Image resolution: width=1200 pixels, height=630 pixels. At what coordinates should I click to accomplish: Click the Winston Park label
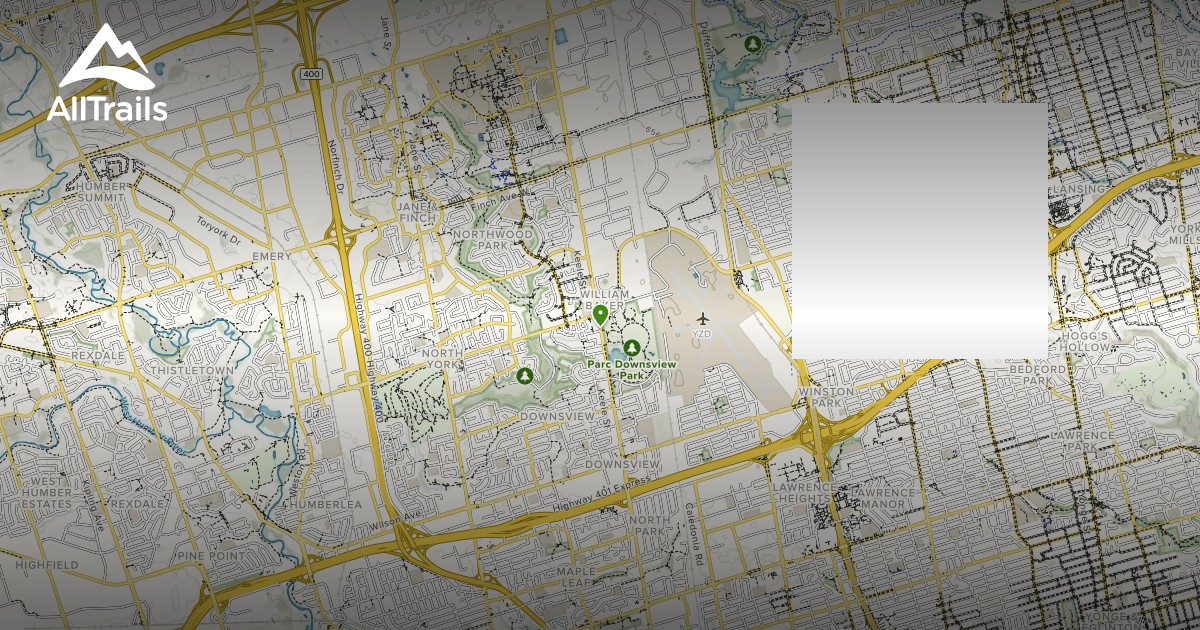827,397
